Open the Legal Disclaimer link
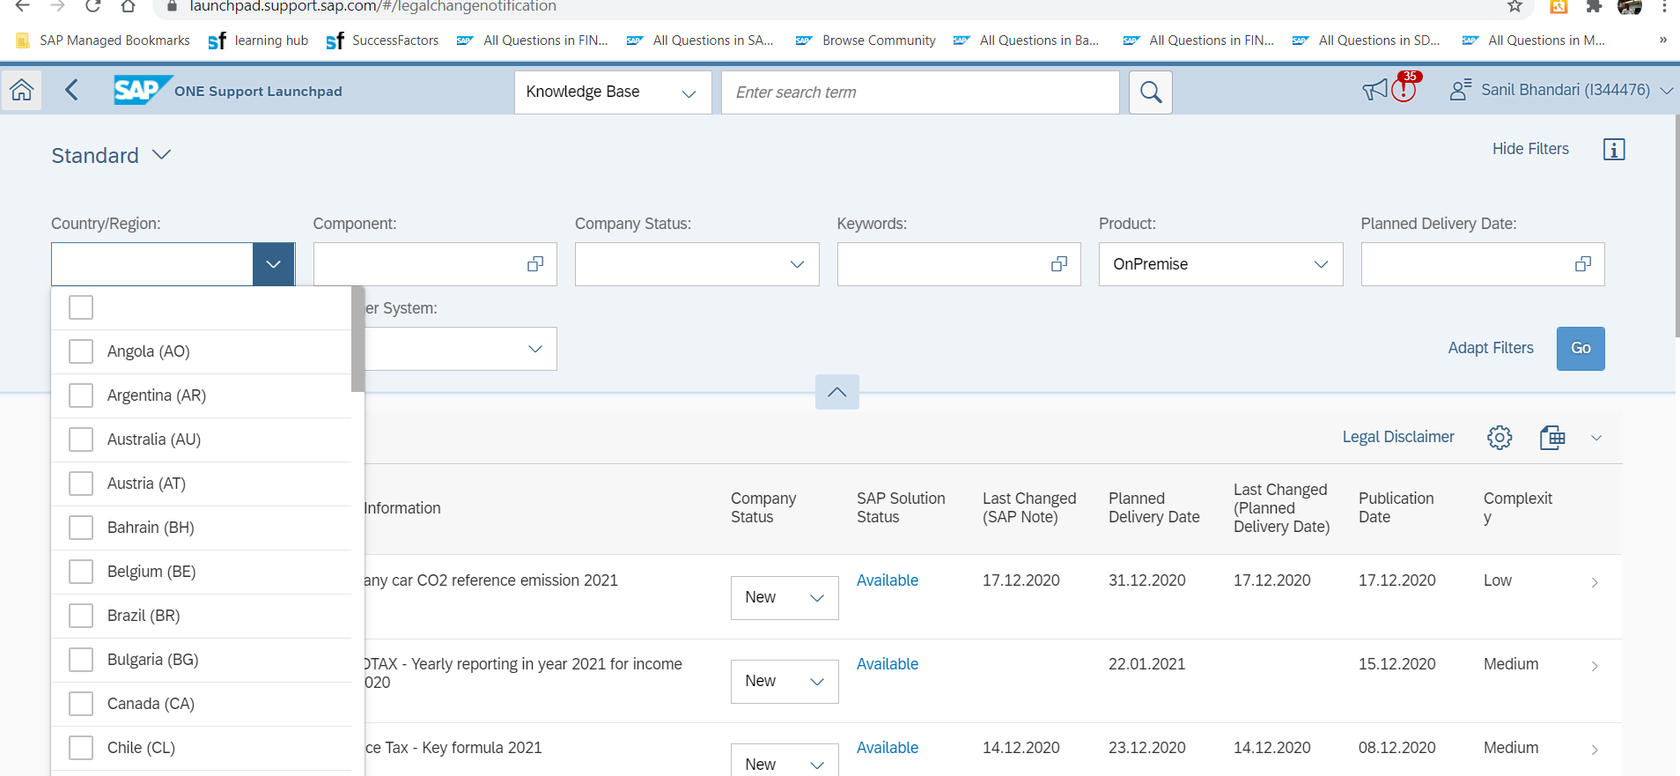 pyautogui.click(x=1398, y=437)
